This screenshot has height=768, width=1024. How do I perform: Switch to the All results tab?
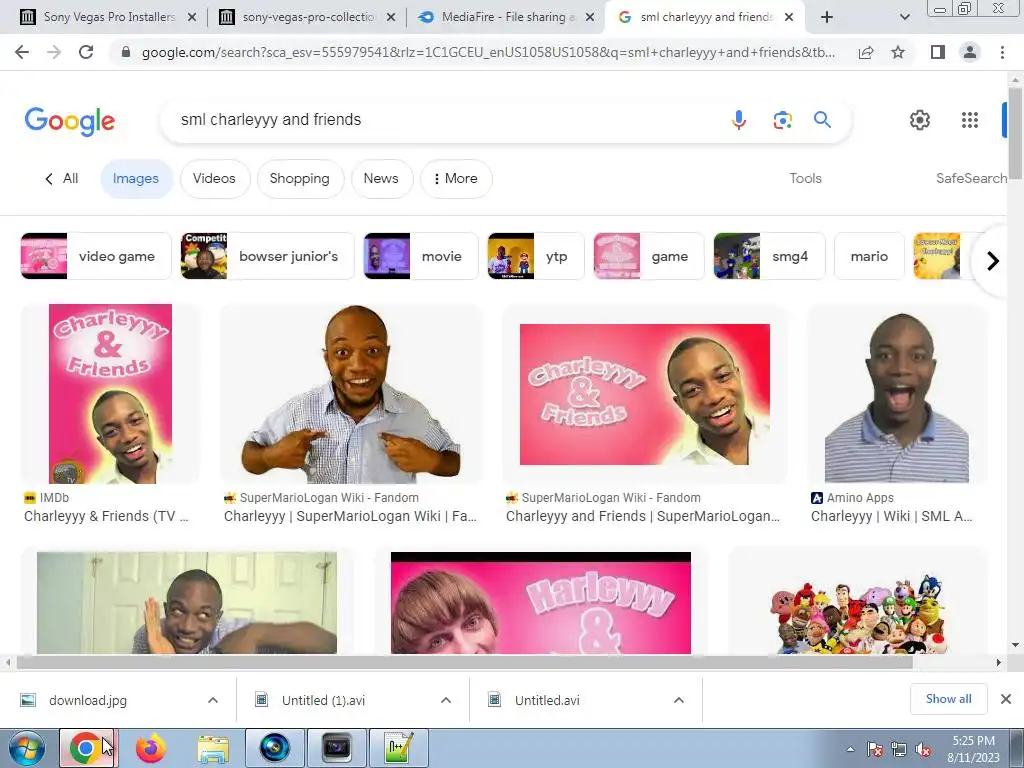61,178
